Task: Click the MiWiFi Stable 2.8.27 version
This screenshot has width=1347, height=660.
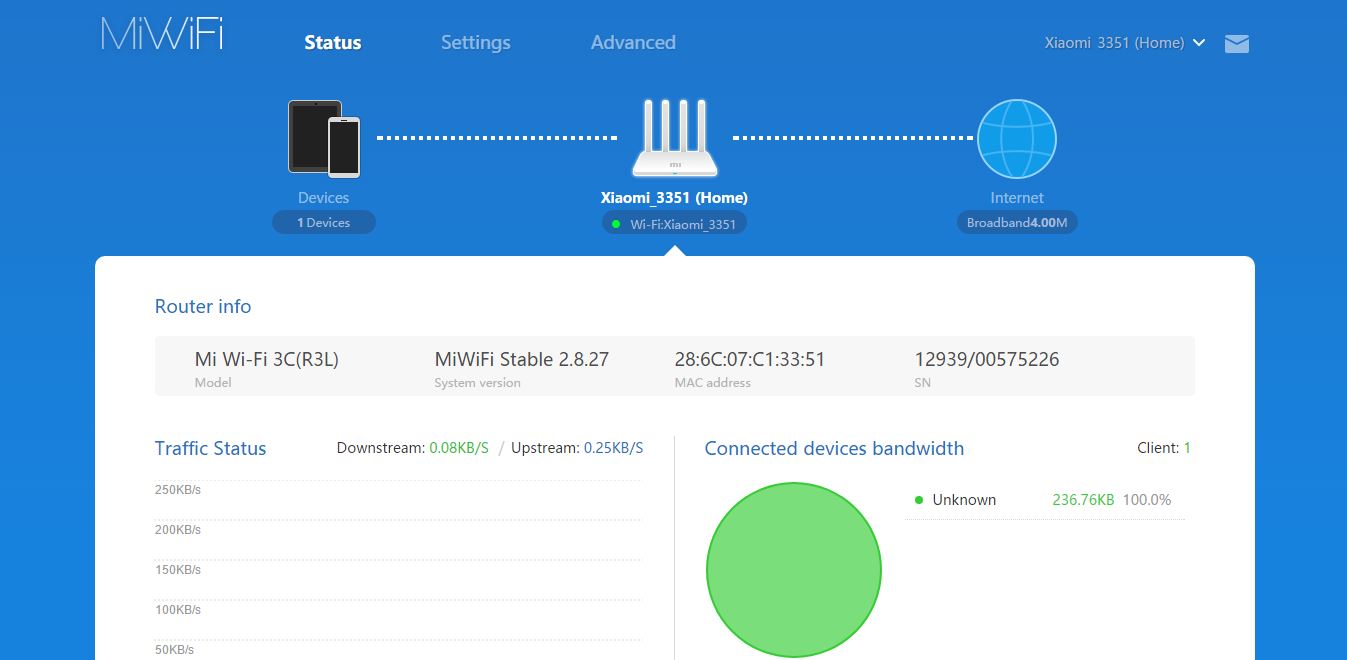Action: 522,359
